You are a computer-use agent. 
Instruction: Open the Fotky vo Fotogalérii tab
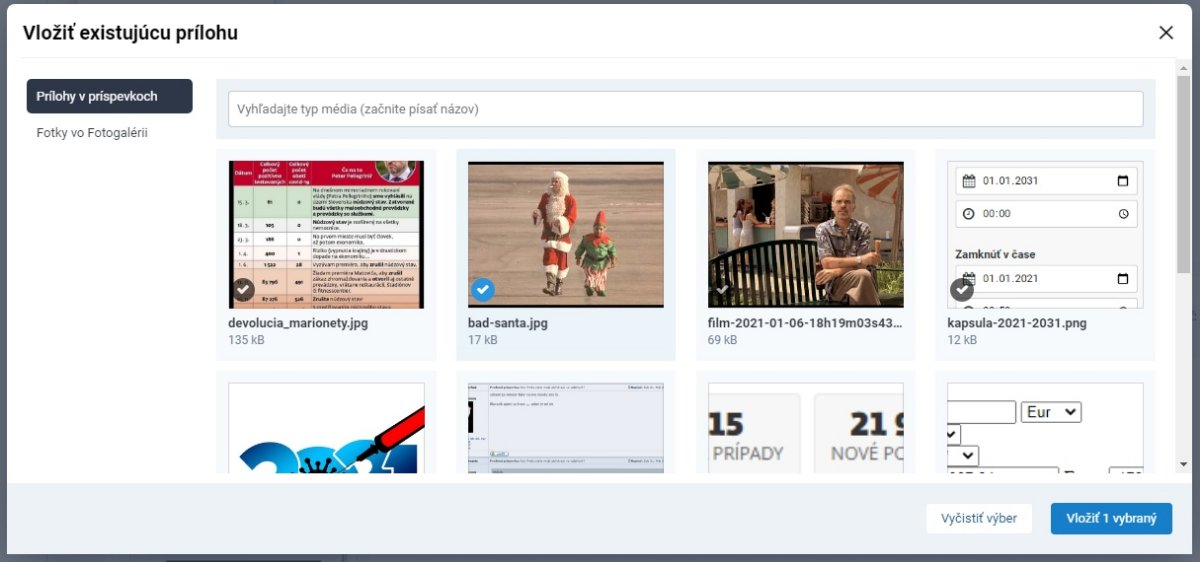[92, 132]
